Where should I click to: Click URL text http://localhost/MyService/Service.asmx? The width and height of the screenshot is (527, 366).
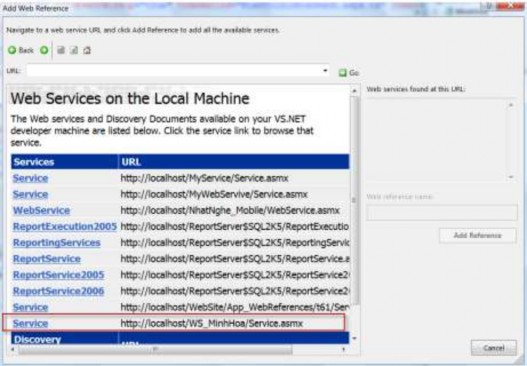point(204,178)
